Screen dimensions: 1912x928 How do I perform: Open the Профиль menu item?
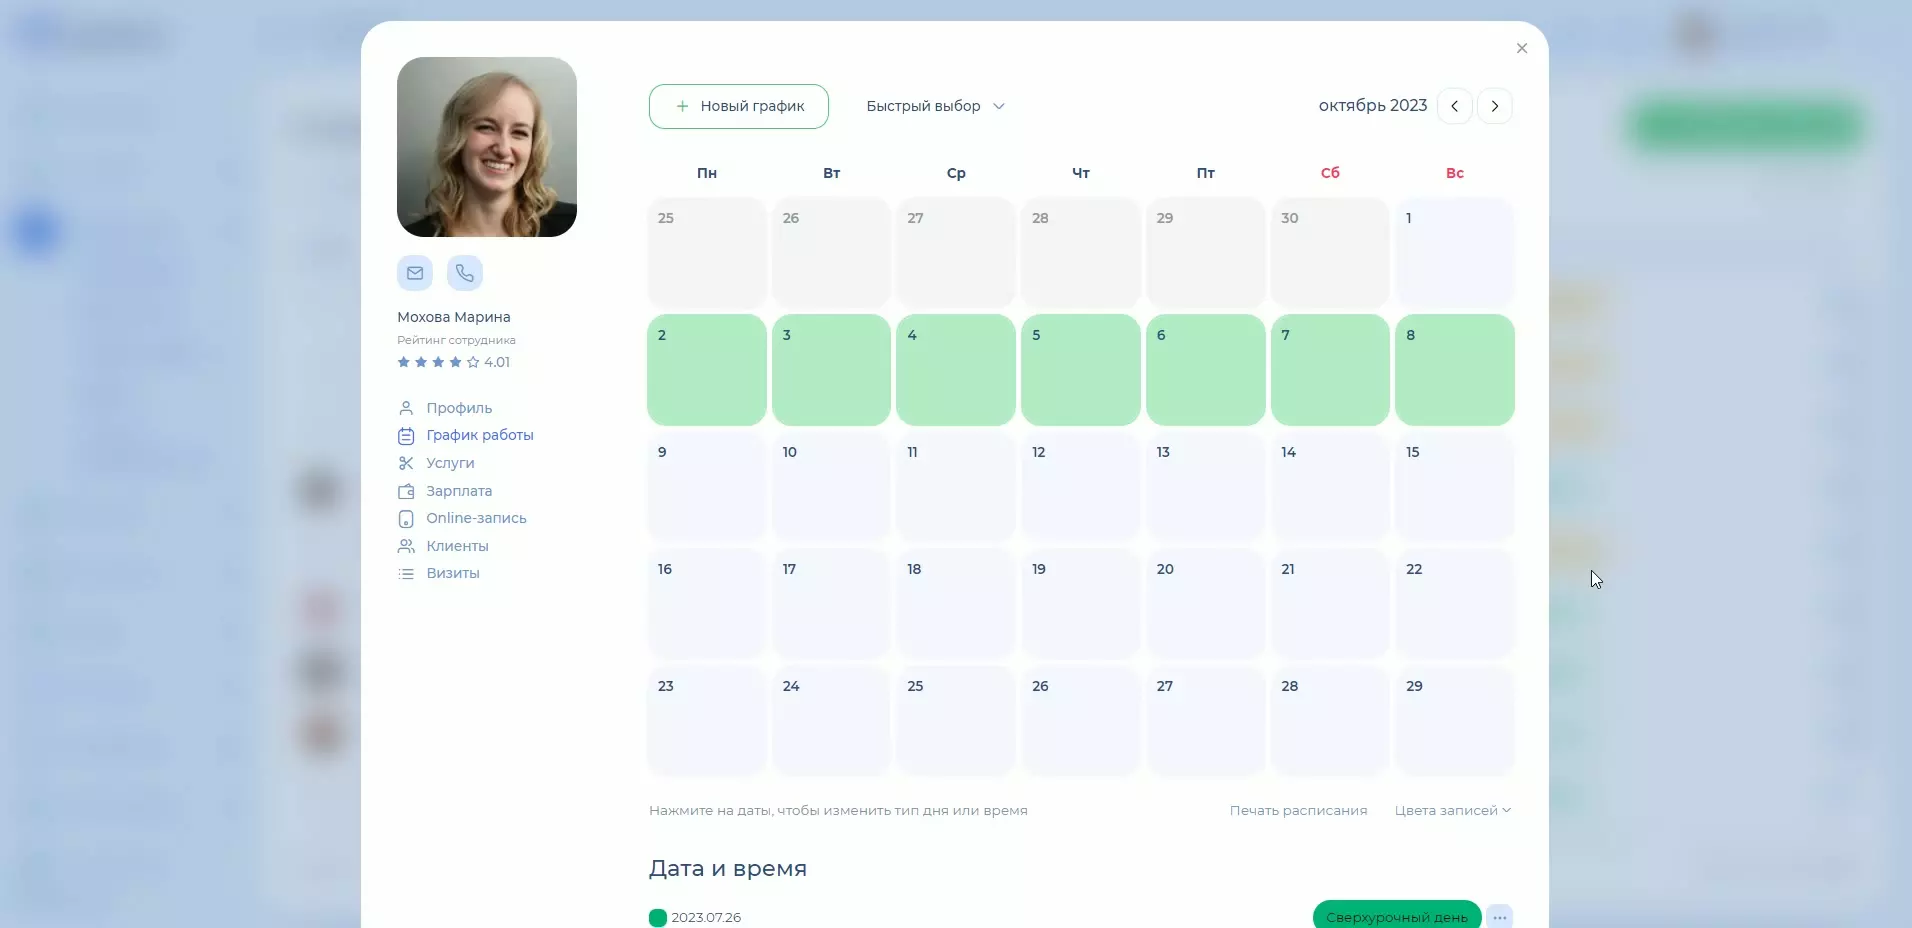(x=458, y=408)
